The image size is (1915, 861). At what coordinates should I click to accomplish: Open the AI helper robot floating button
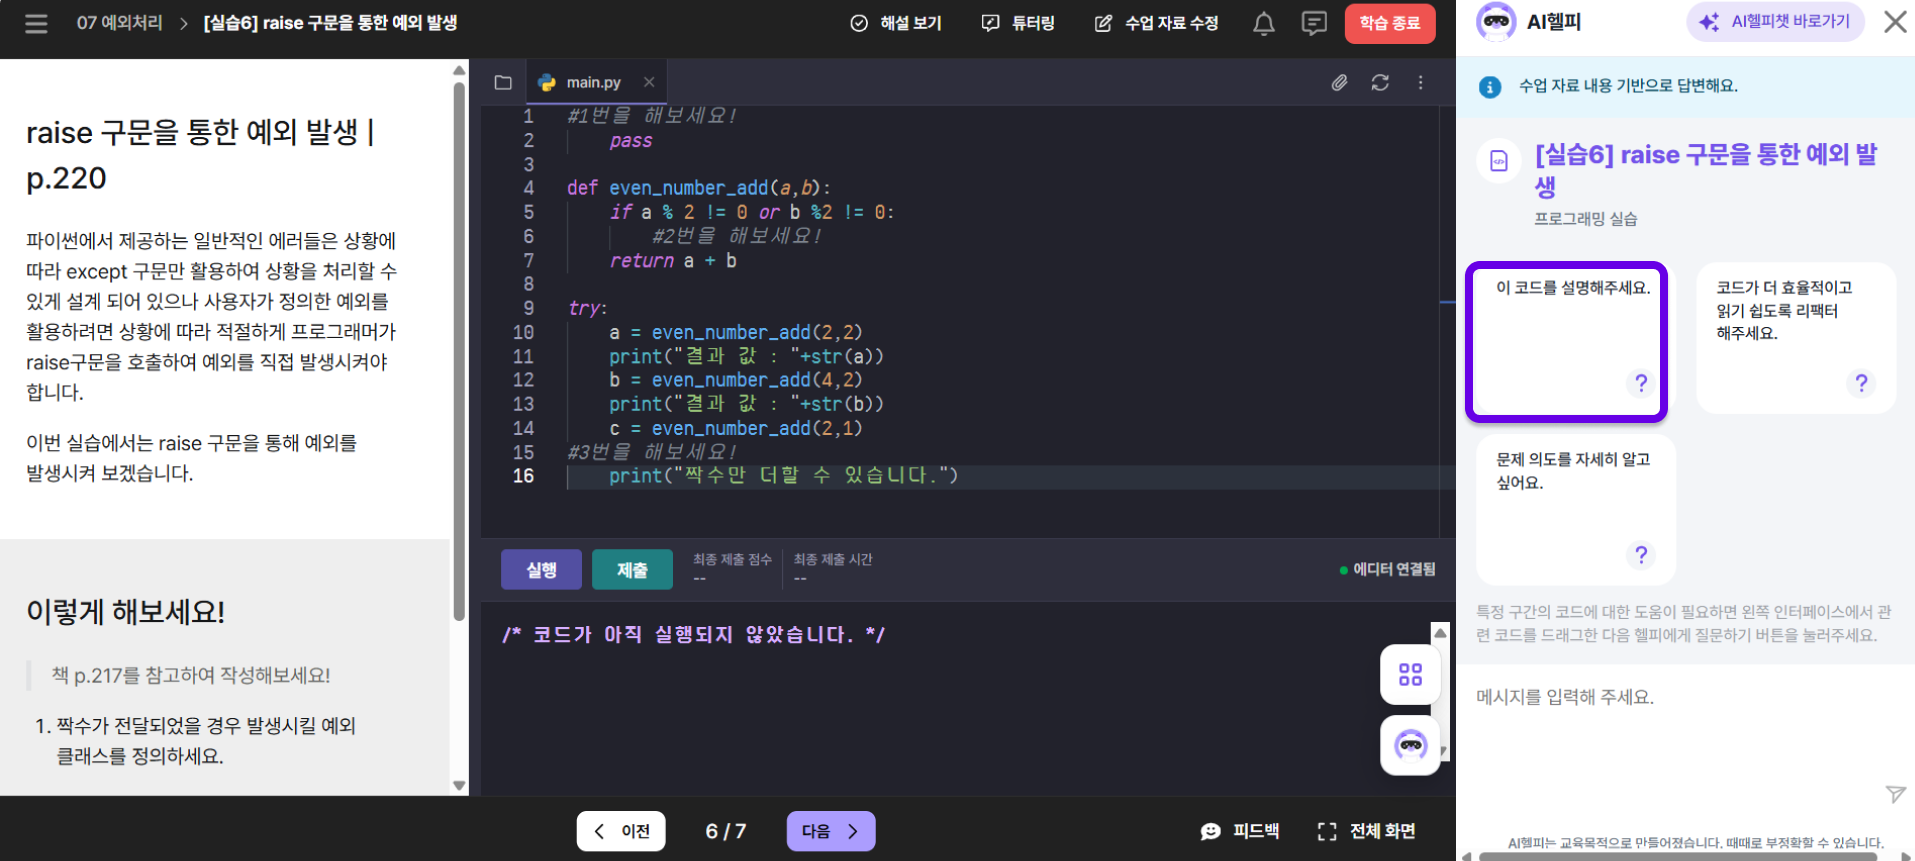pos(1410,745)
